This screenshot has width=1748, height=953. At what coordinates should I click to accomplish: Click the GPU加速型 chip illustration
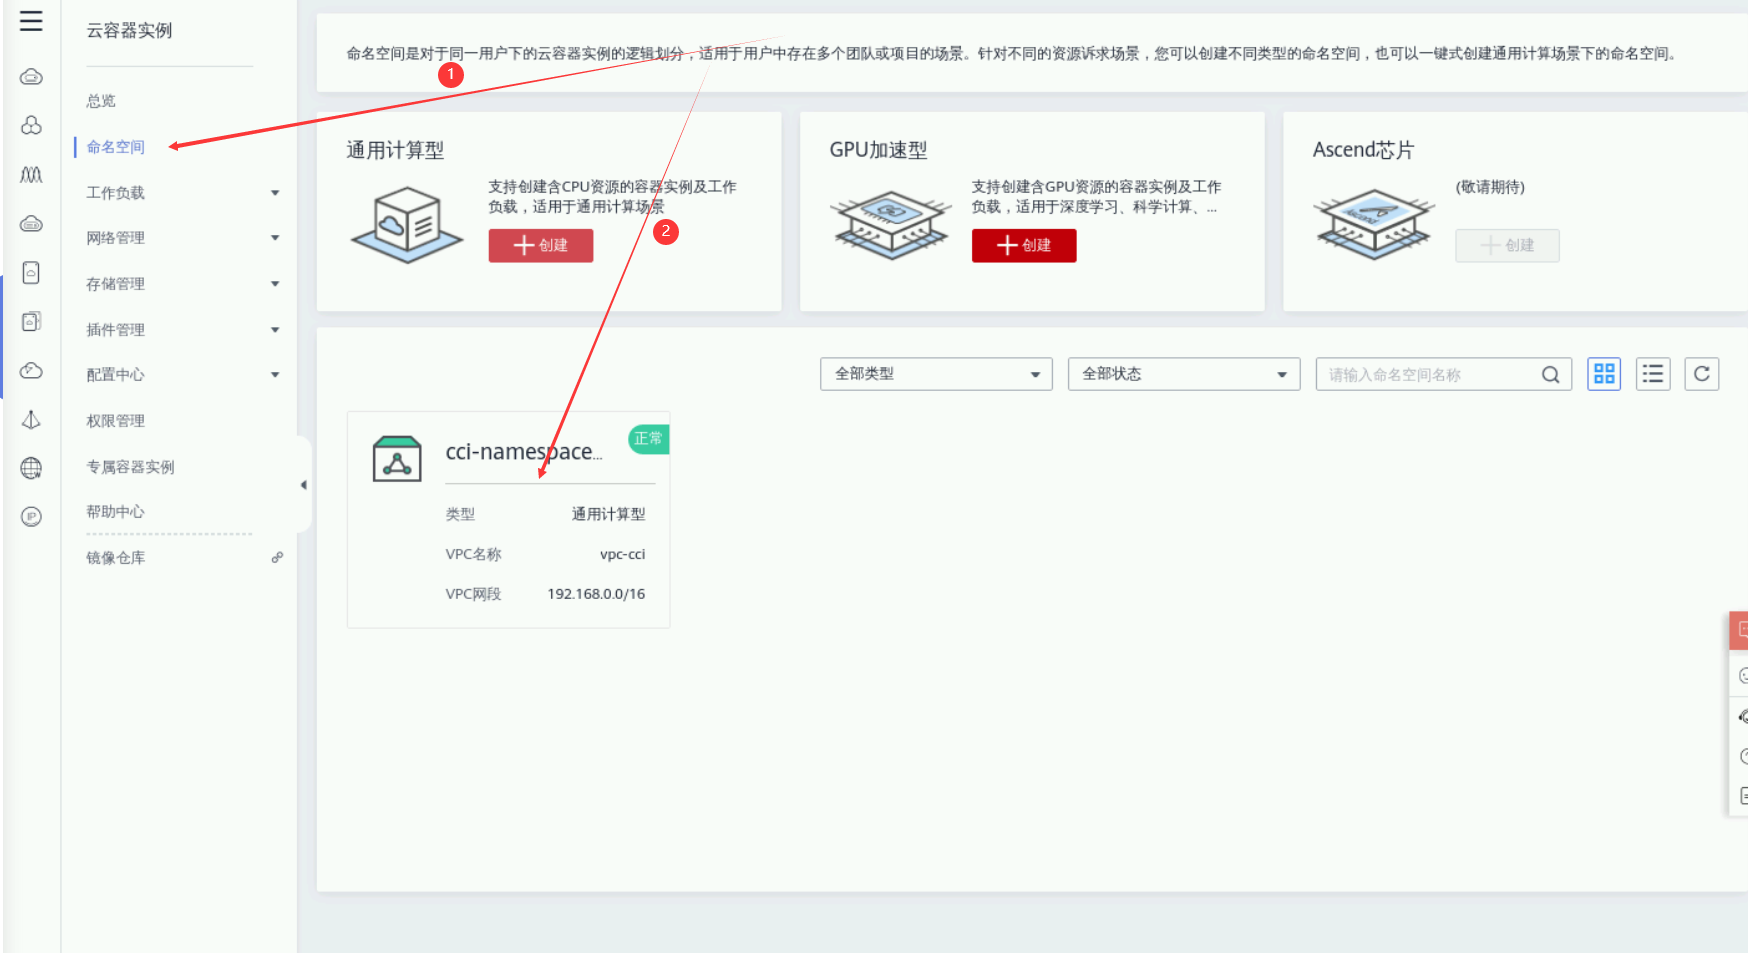tap(890, 224)
